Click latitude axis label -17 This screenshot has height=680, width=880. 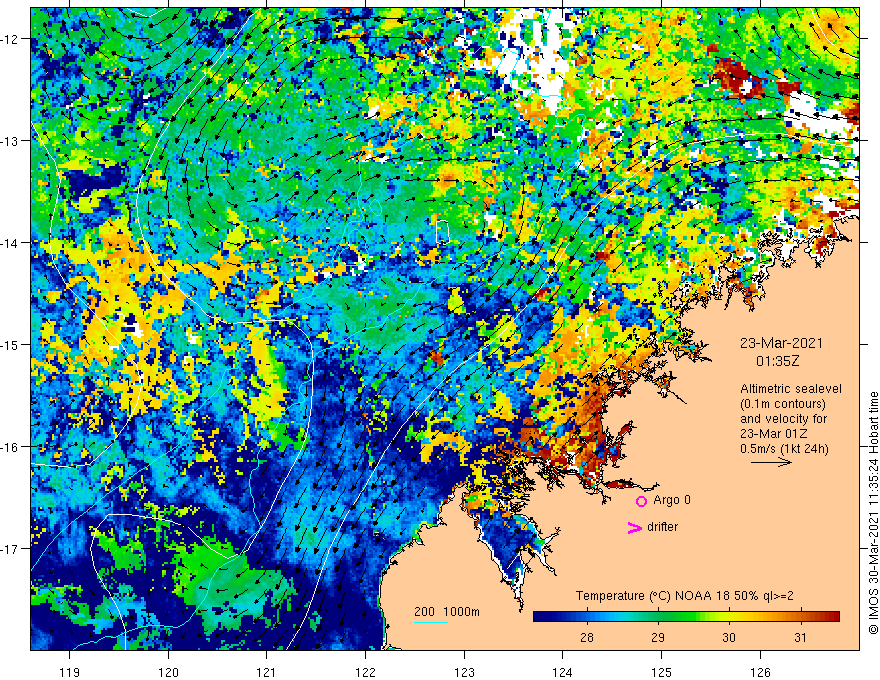(11, 549)
